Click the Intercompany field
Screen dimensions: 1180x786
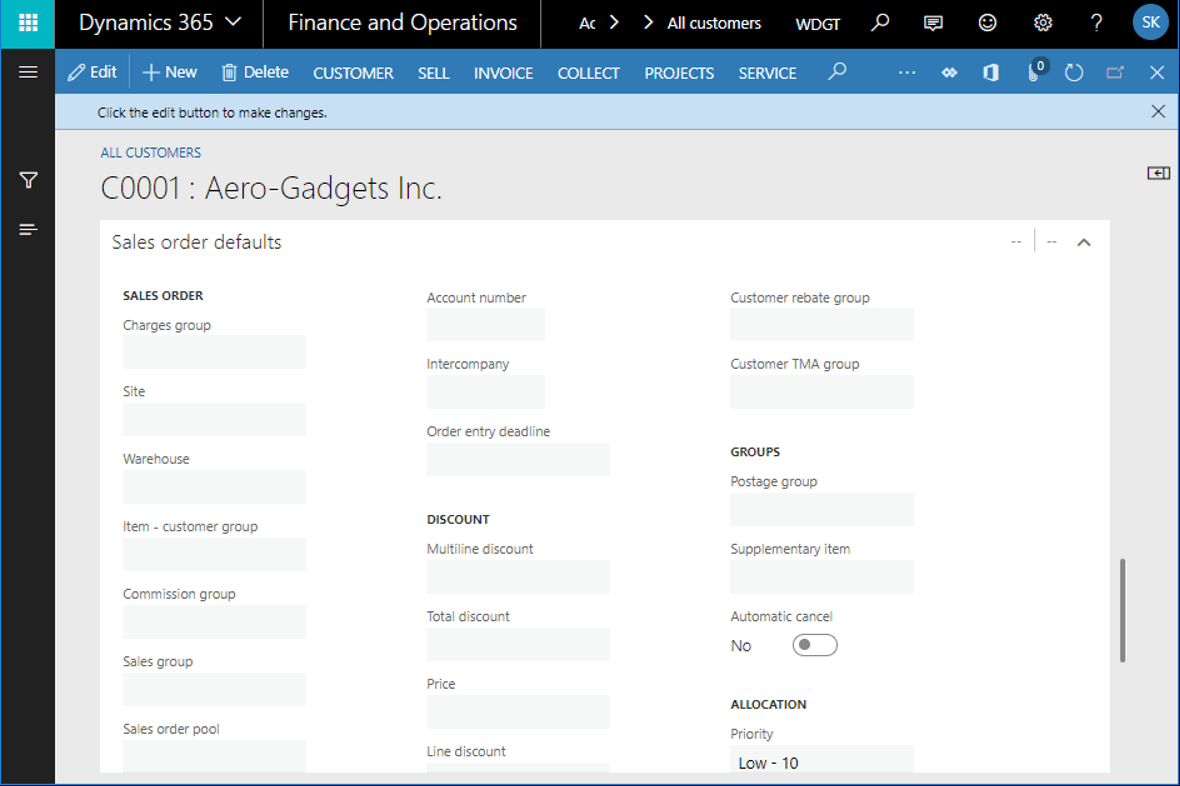[x=485, y=391]
